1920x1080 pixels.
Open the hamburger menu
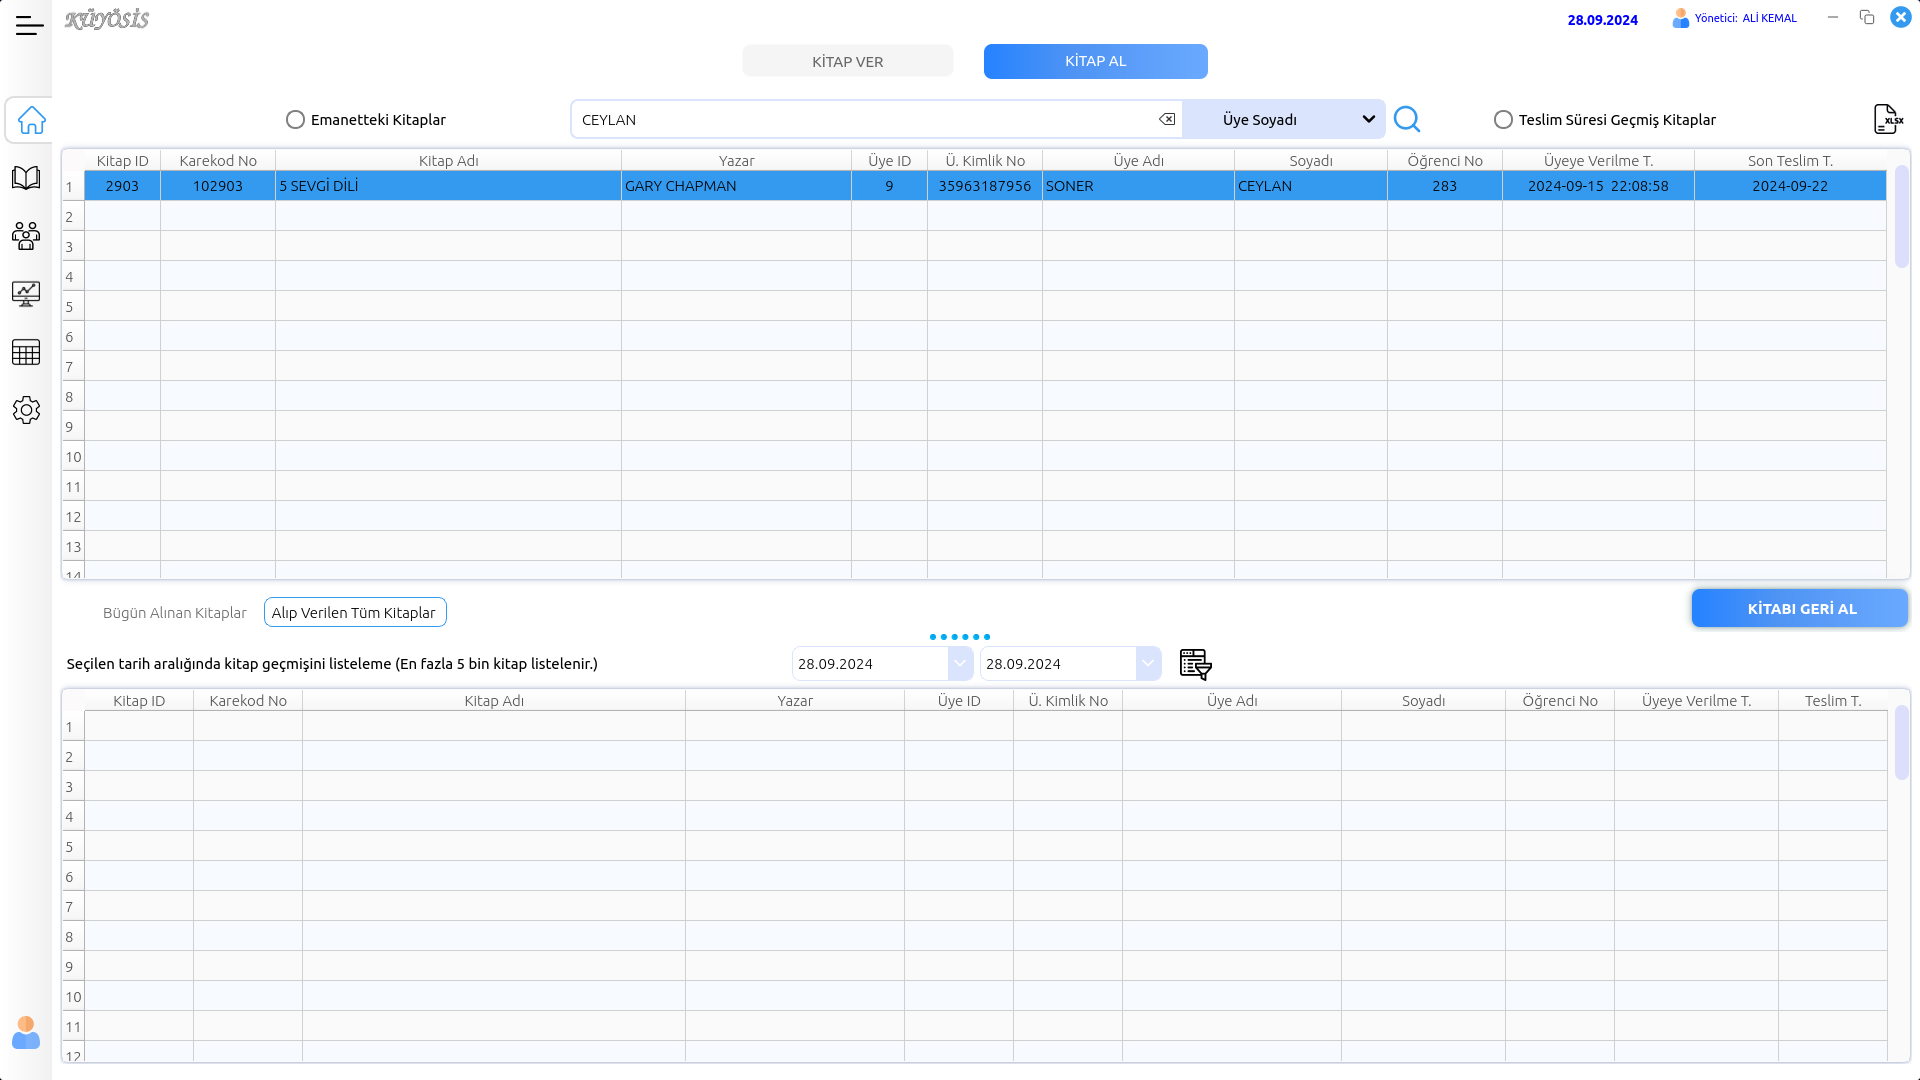coord(29,26)
